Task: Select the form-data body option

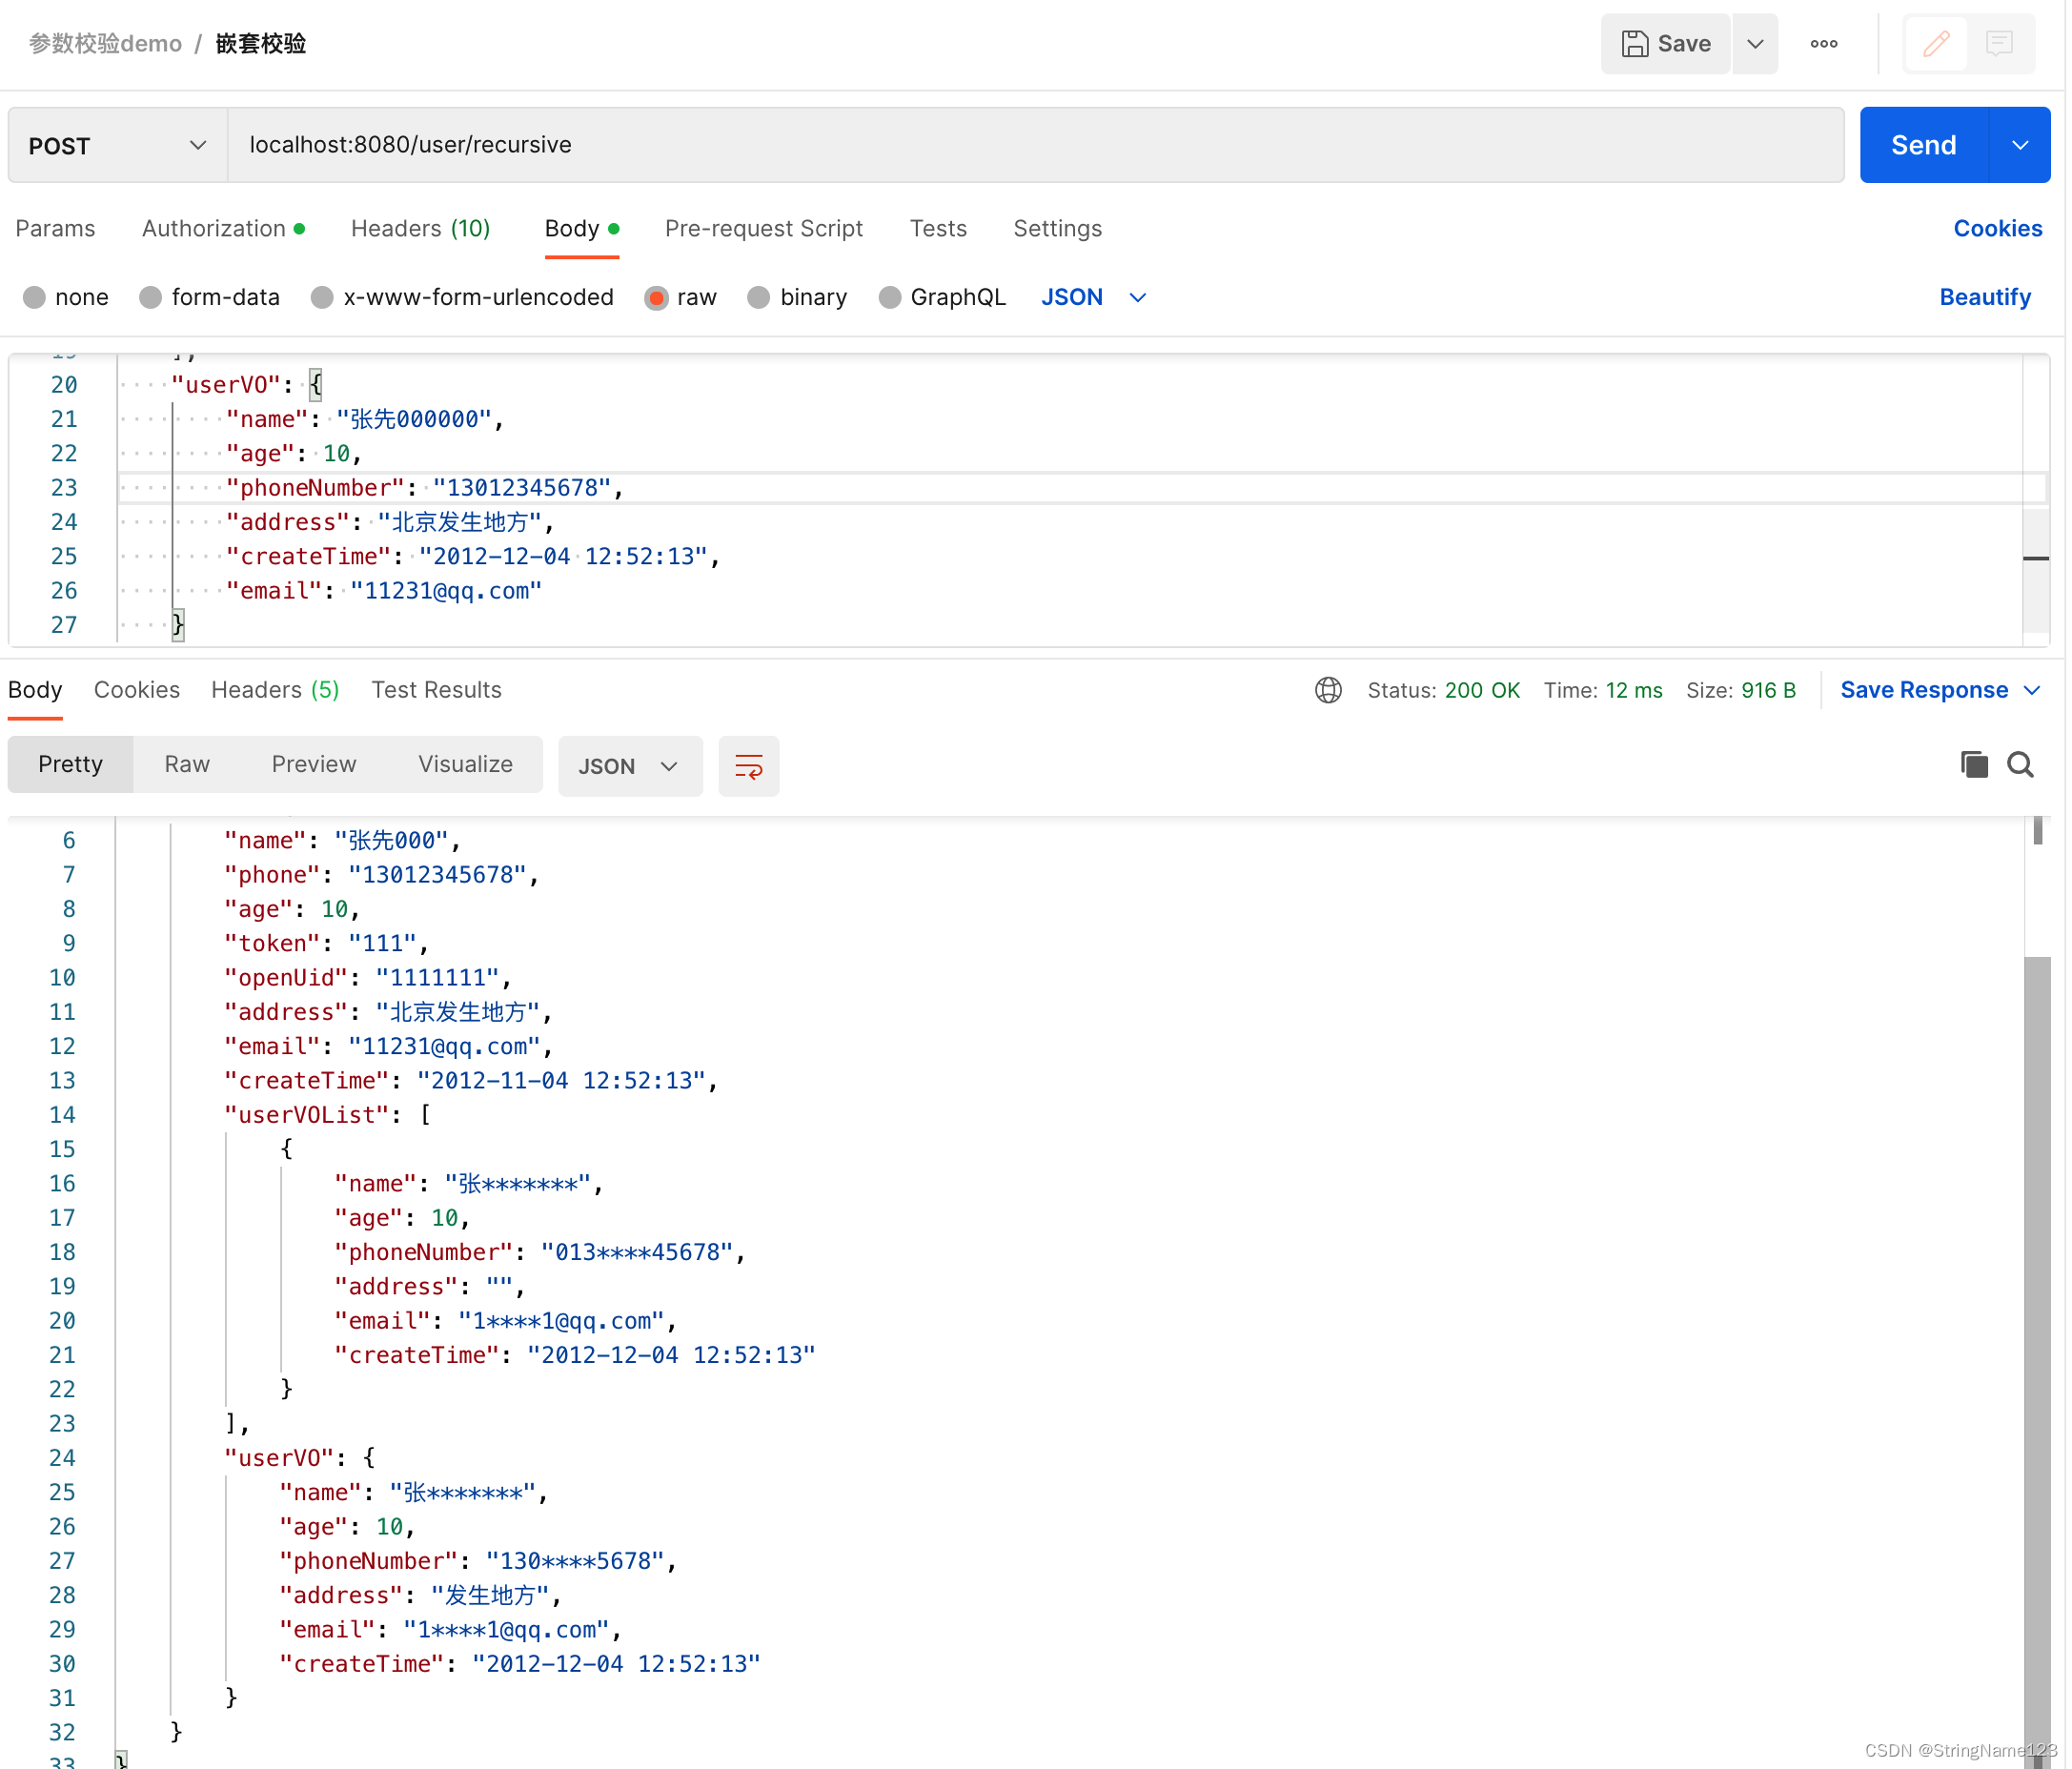Action: click(151, 297)
